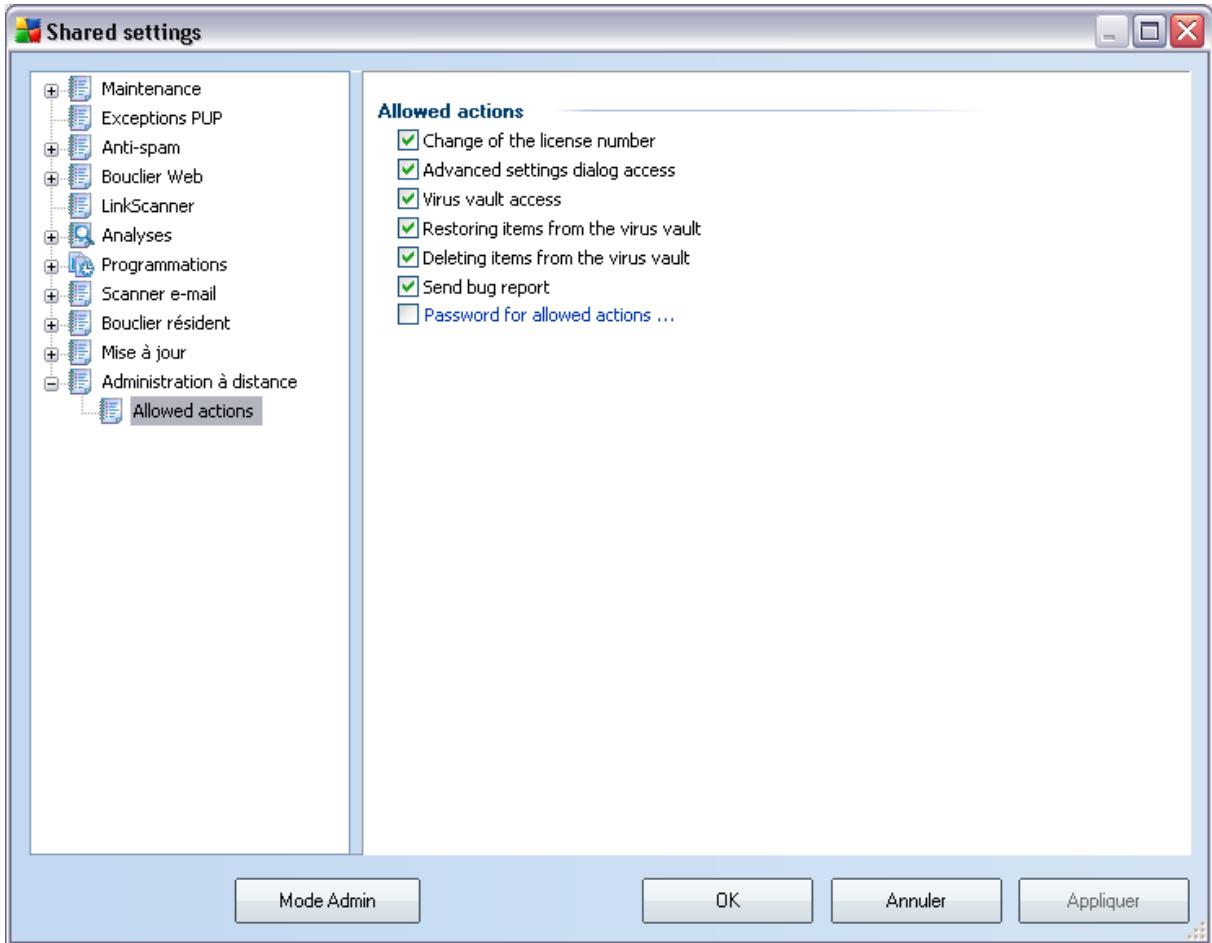Click the Appliquer button
The height and width of the screenshot is (943, 1212).
[x=1104, y=901]
